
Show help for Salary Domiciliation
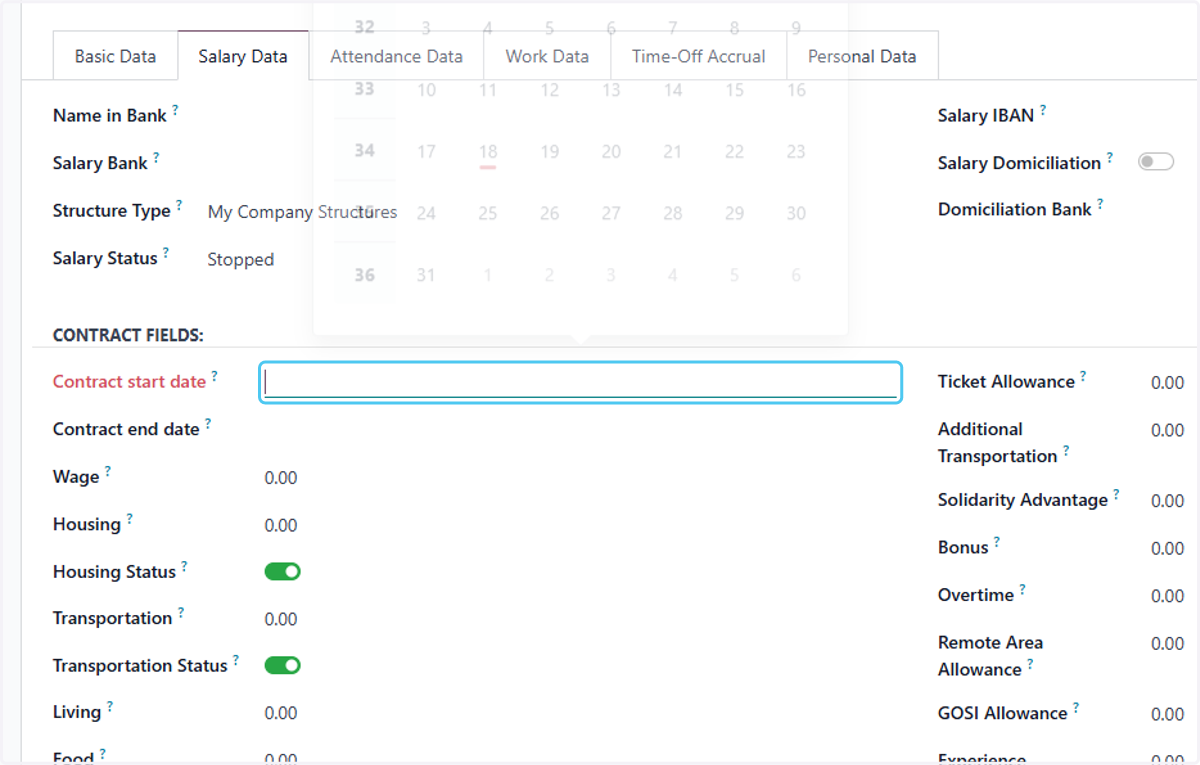click(1110, 158)
